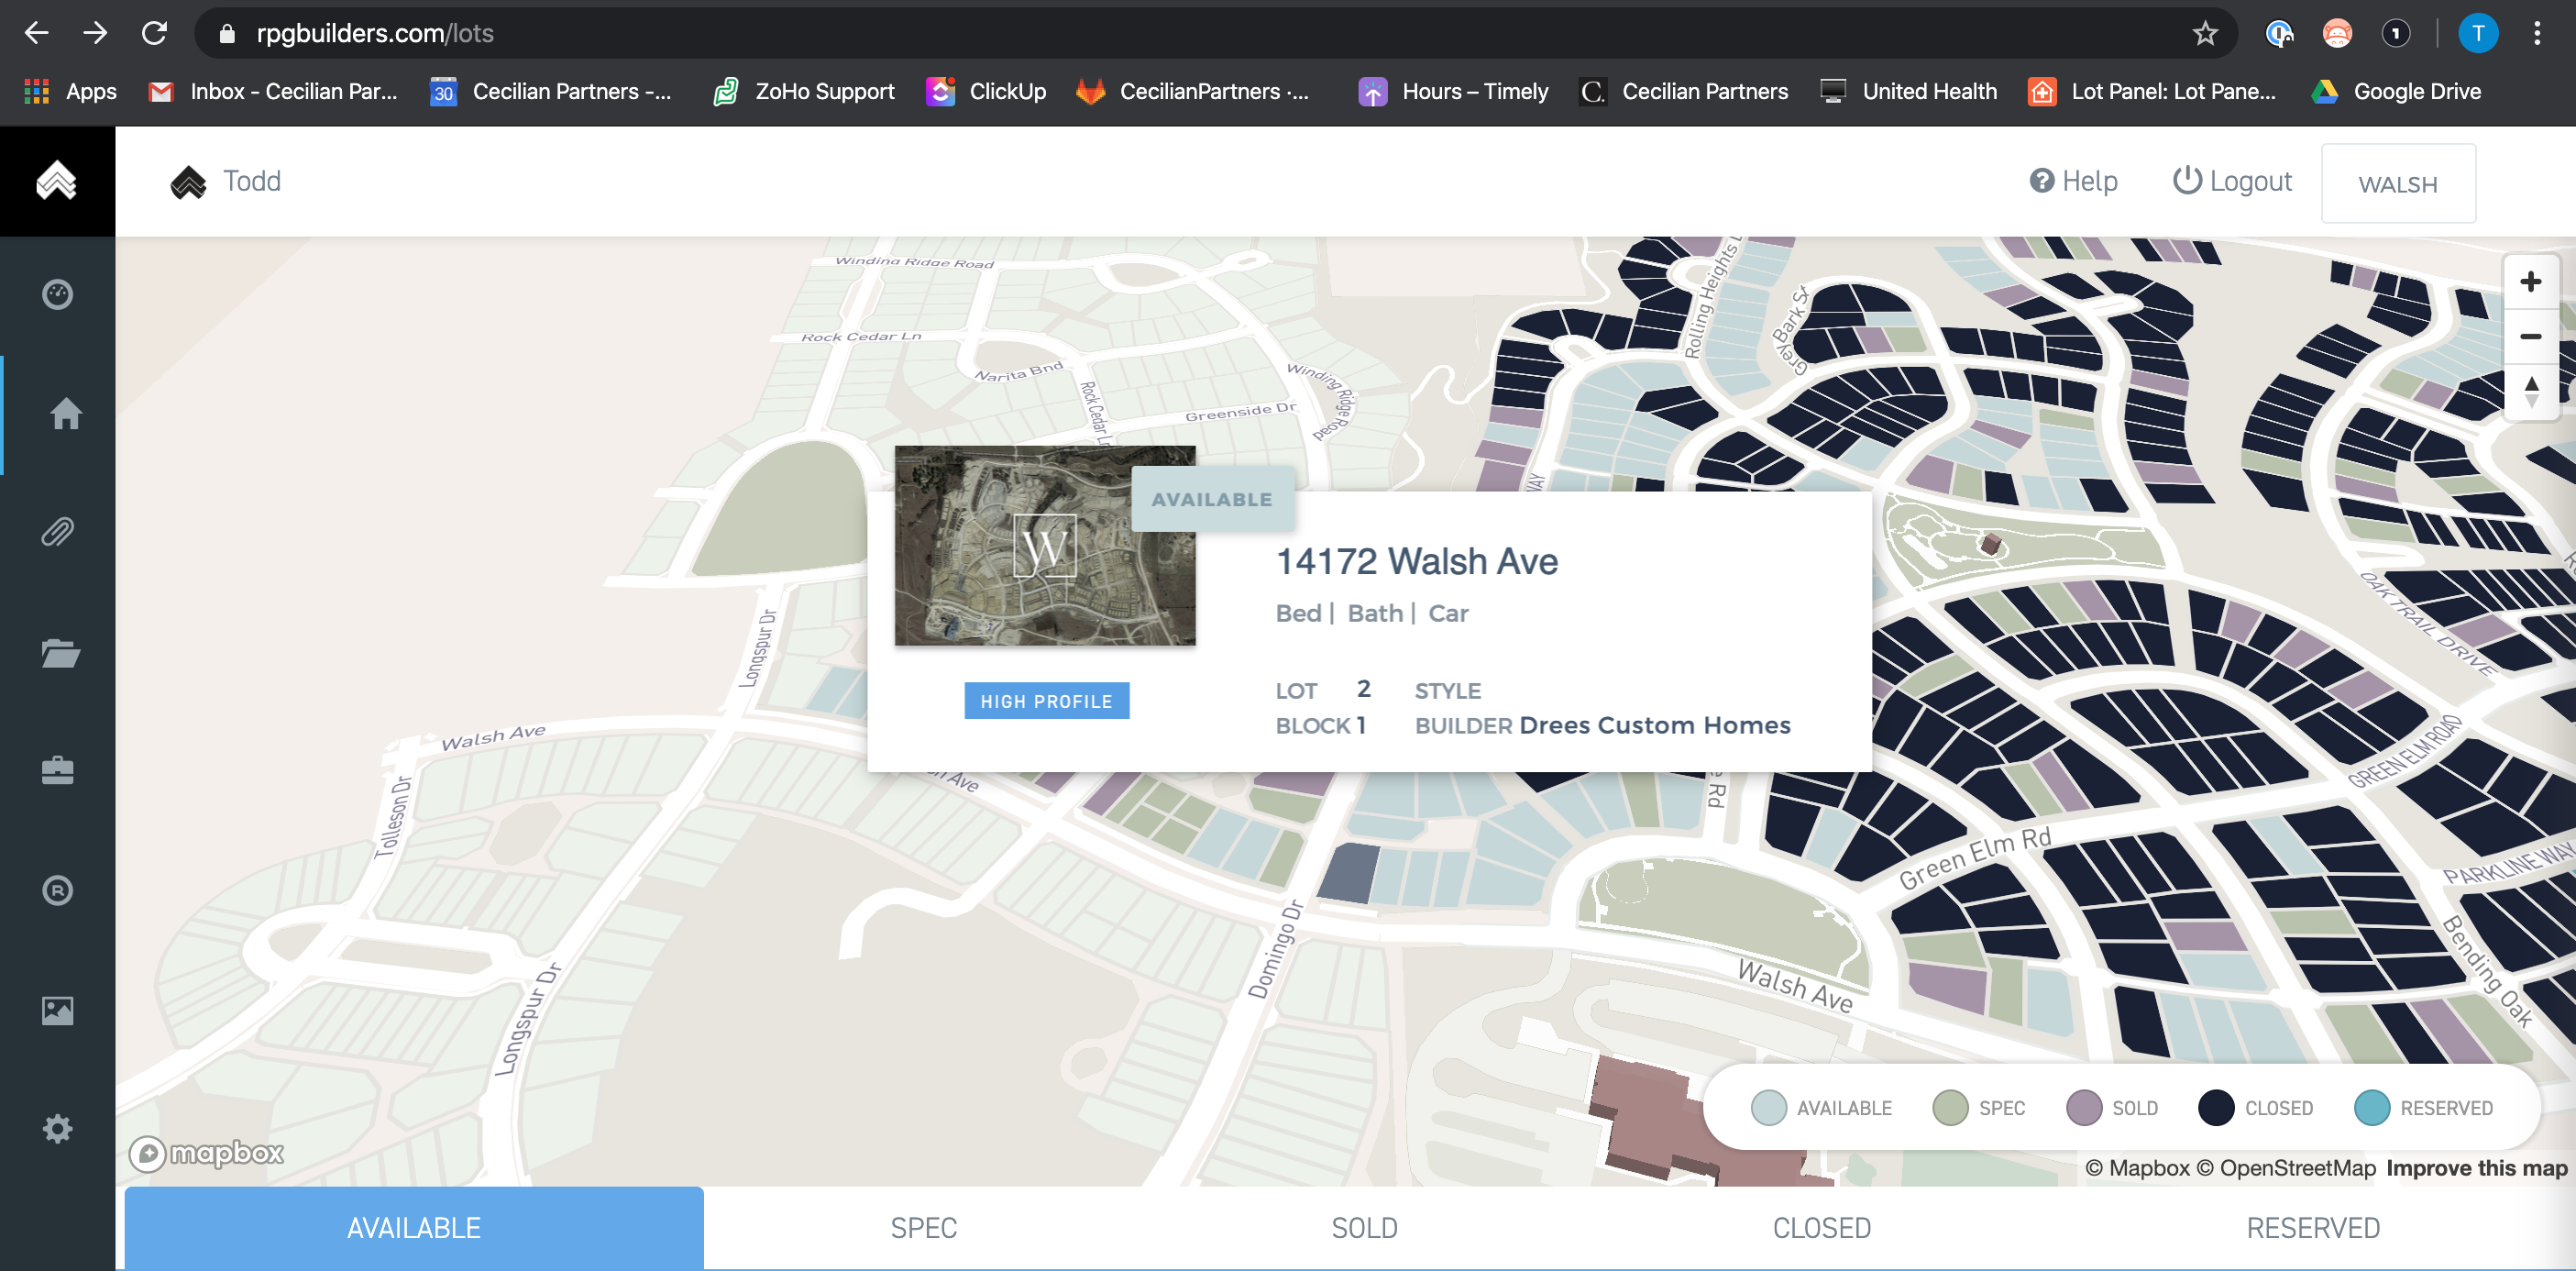This screenshot has height=1271, width=2576.
Task: Open the paperclip attachments icon
Action: 57,531
